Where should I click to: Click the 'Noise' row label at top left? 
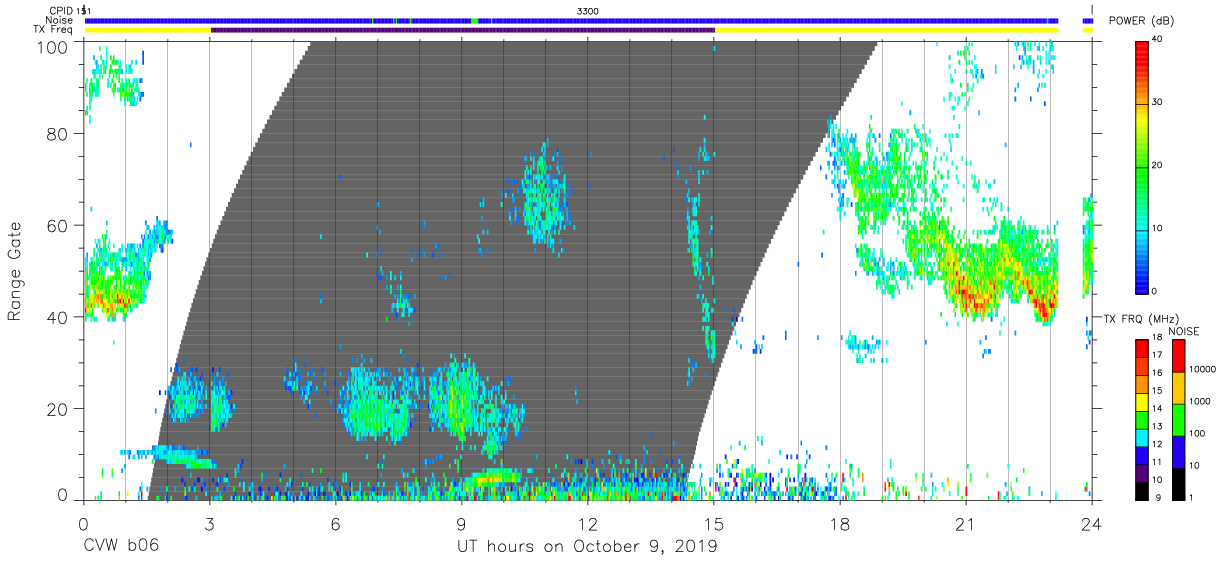pyautogui.click(x=58, y=20)
